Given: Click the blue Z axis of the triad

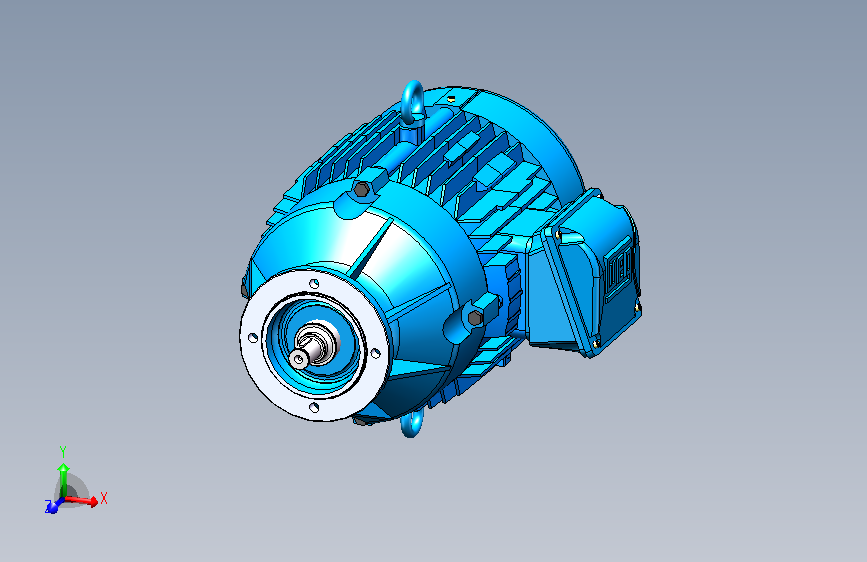Looking at the screenshot, I should click(53, 506).
